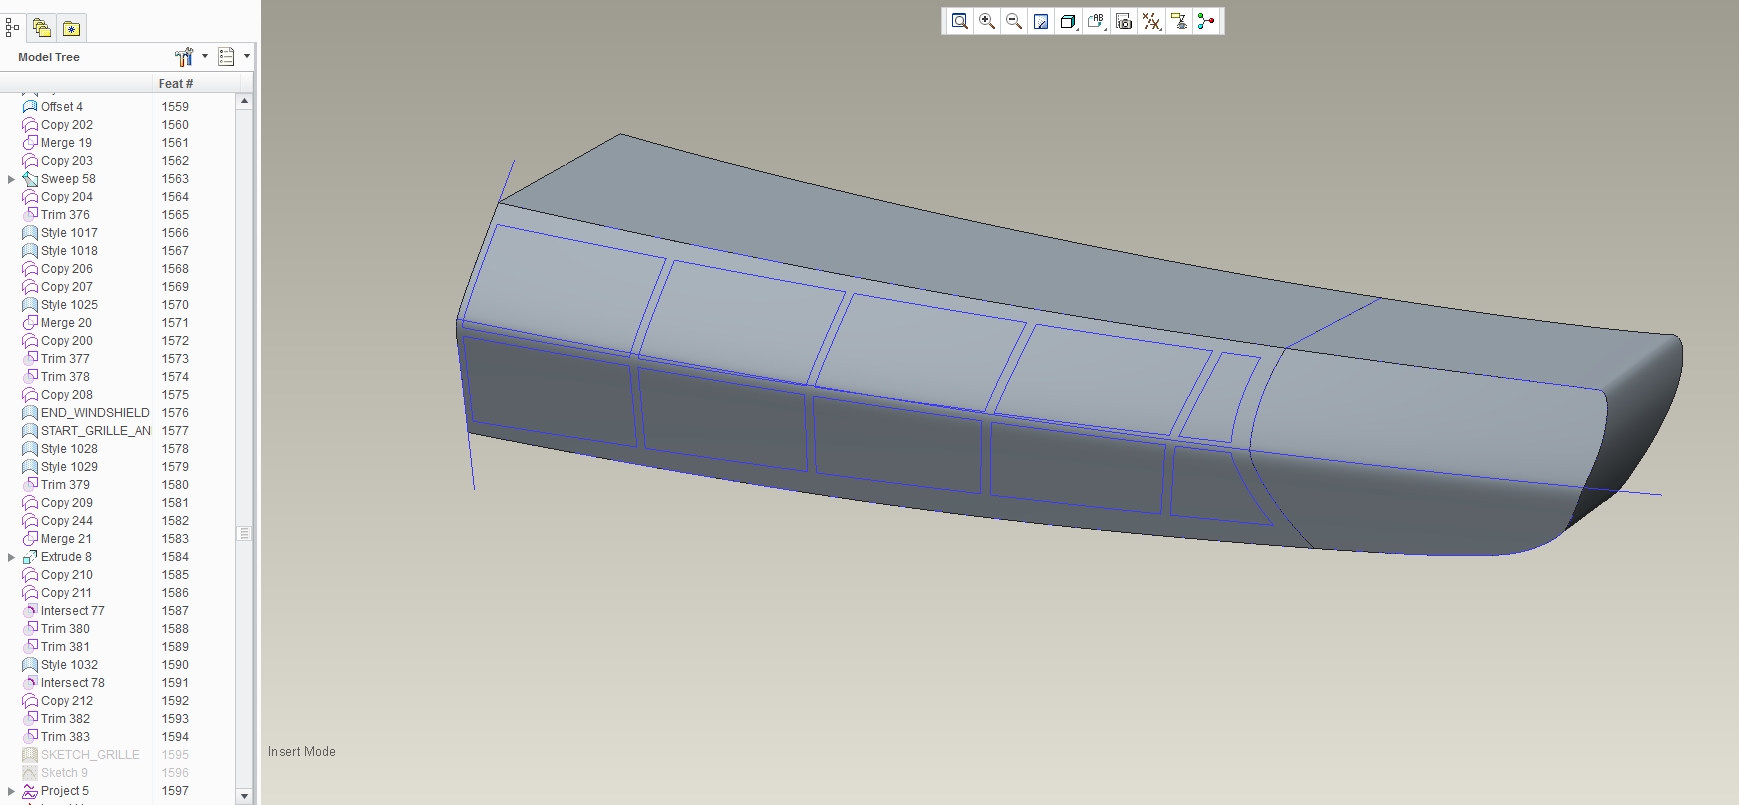Select the Style 1032 feature

pos(69,665)
